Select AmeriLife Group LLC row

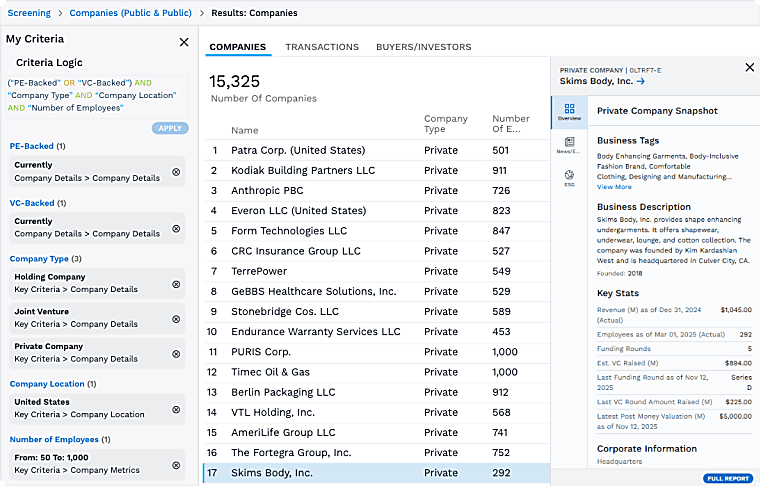(377, 432)
